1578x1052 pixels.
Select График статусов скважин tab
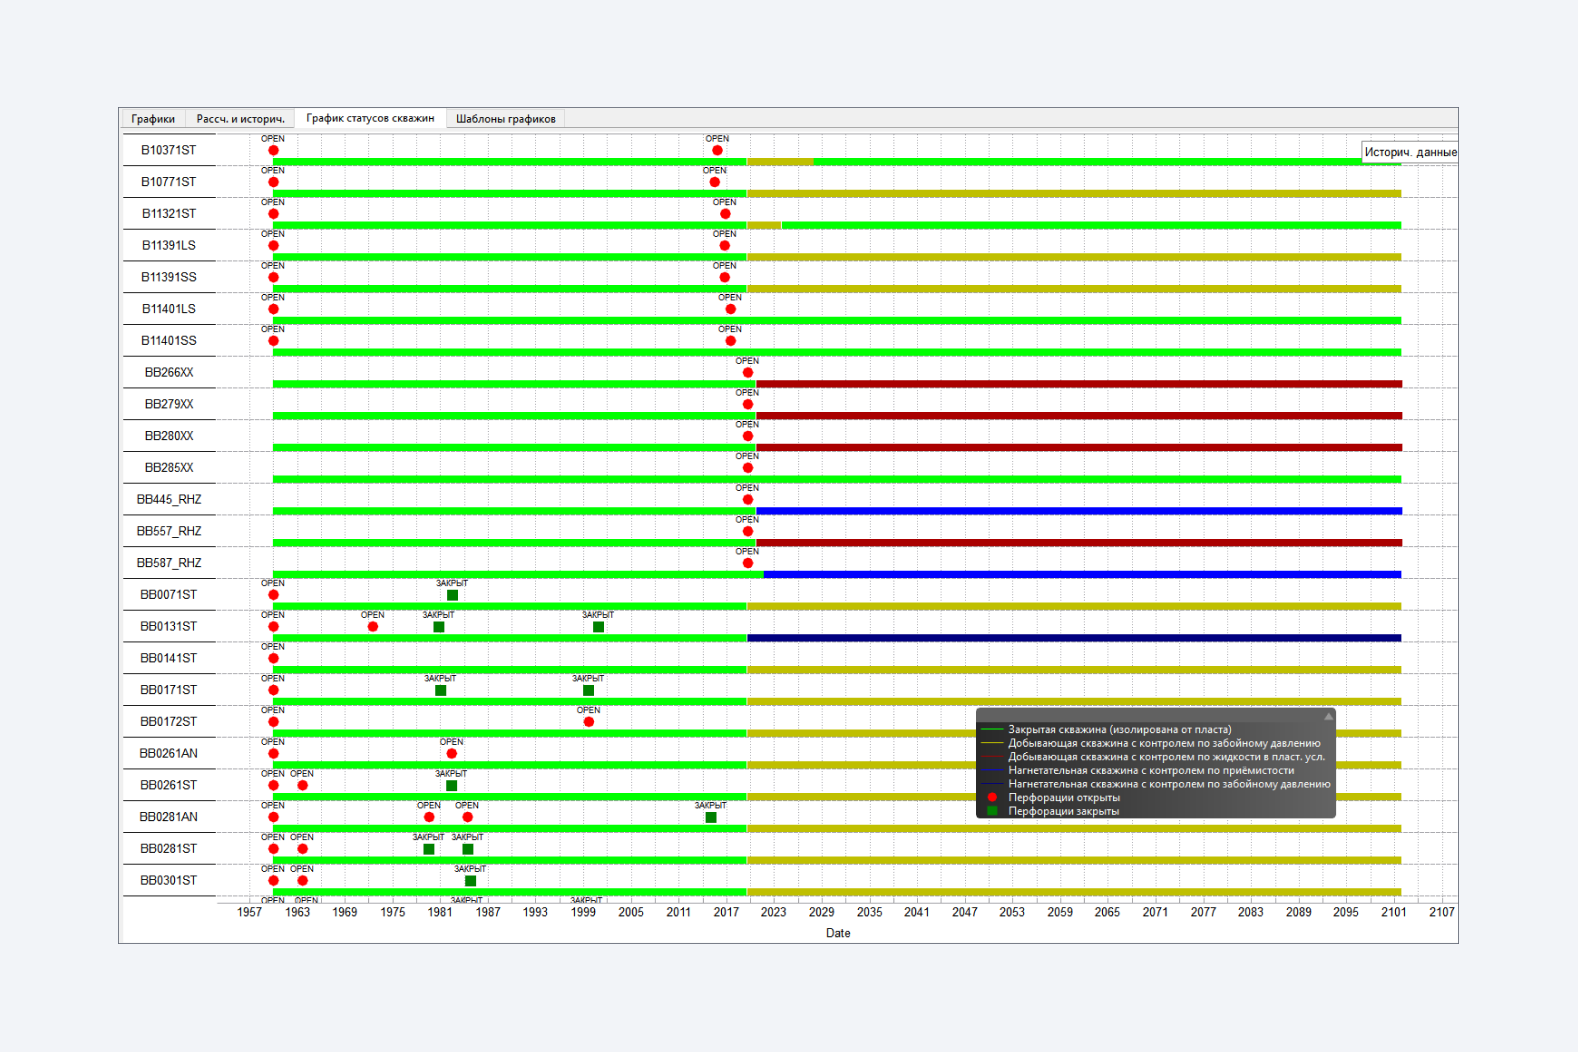[370, 118]
